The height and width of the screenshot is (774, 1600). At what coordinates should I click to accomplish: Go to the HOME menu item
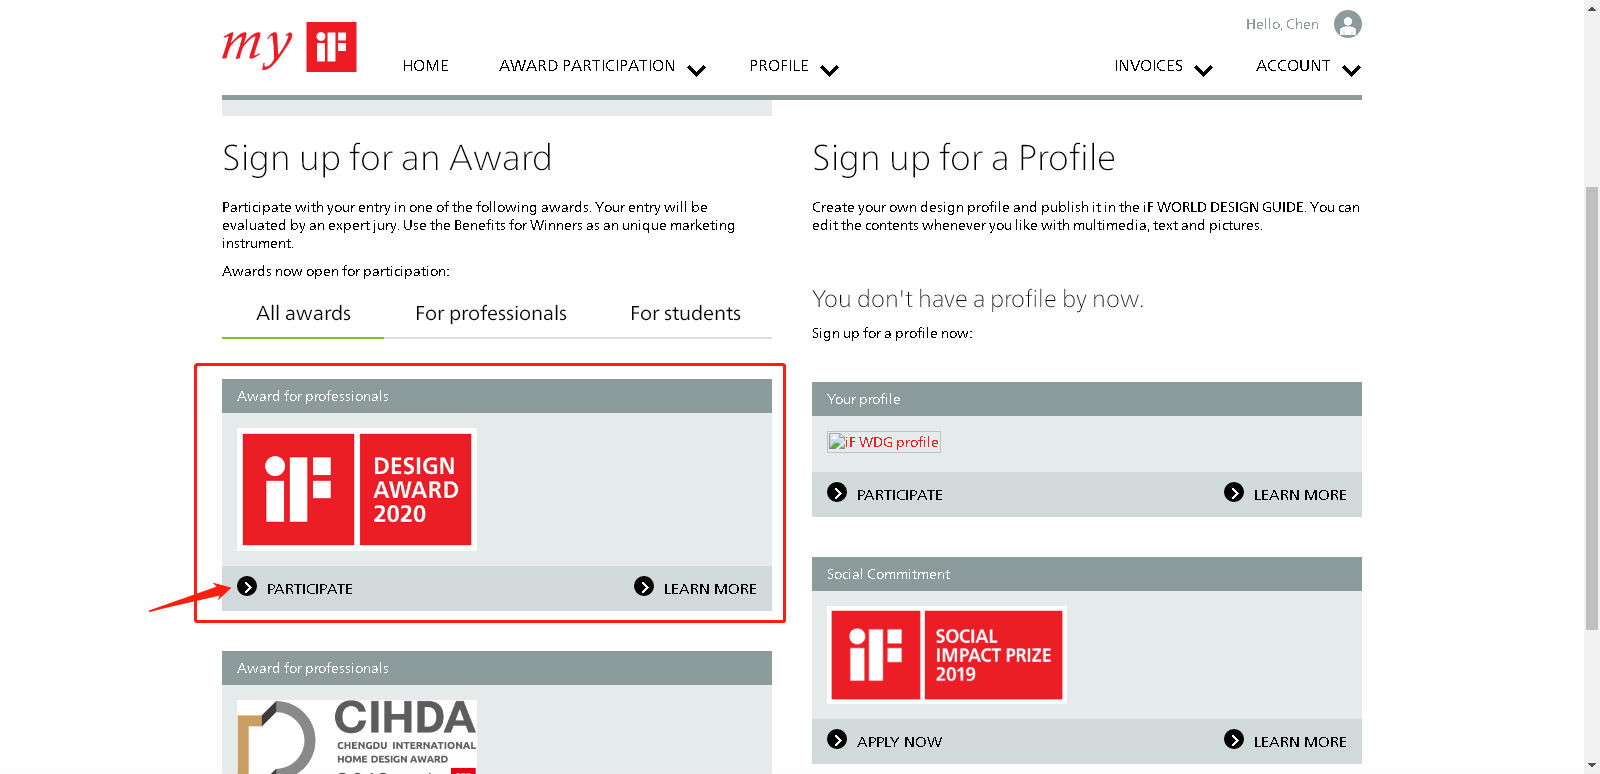pyautogui.click(x=425, y=66)
